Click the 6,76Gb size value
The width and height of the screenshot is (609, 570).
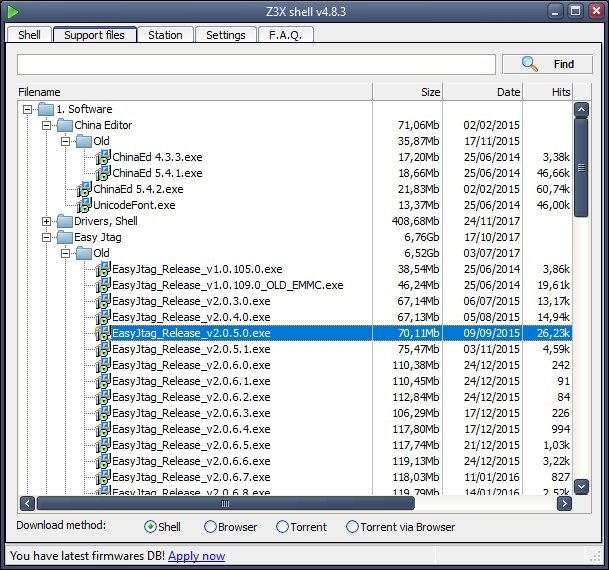(x=421, y=237)
